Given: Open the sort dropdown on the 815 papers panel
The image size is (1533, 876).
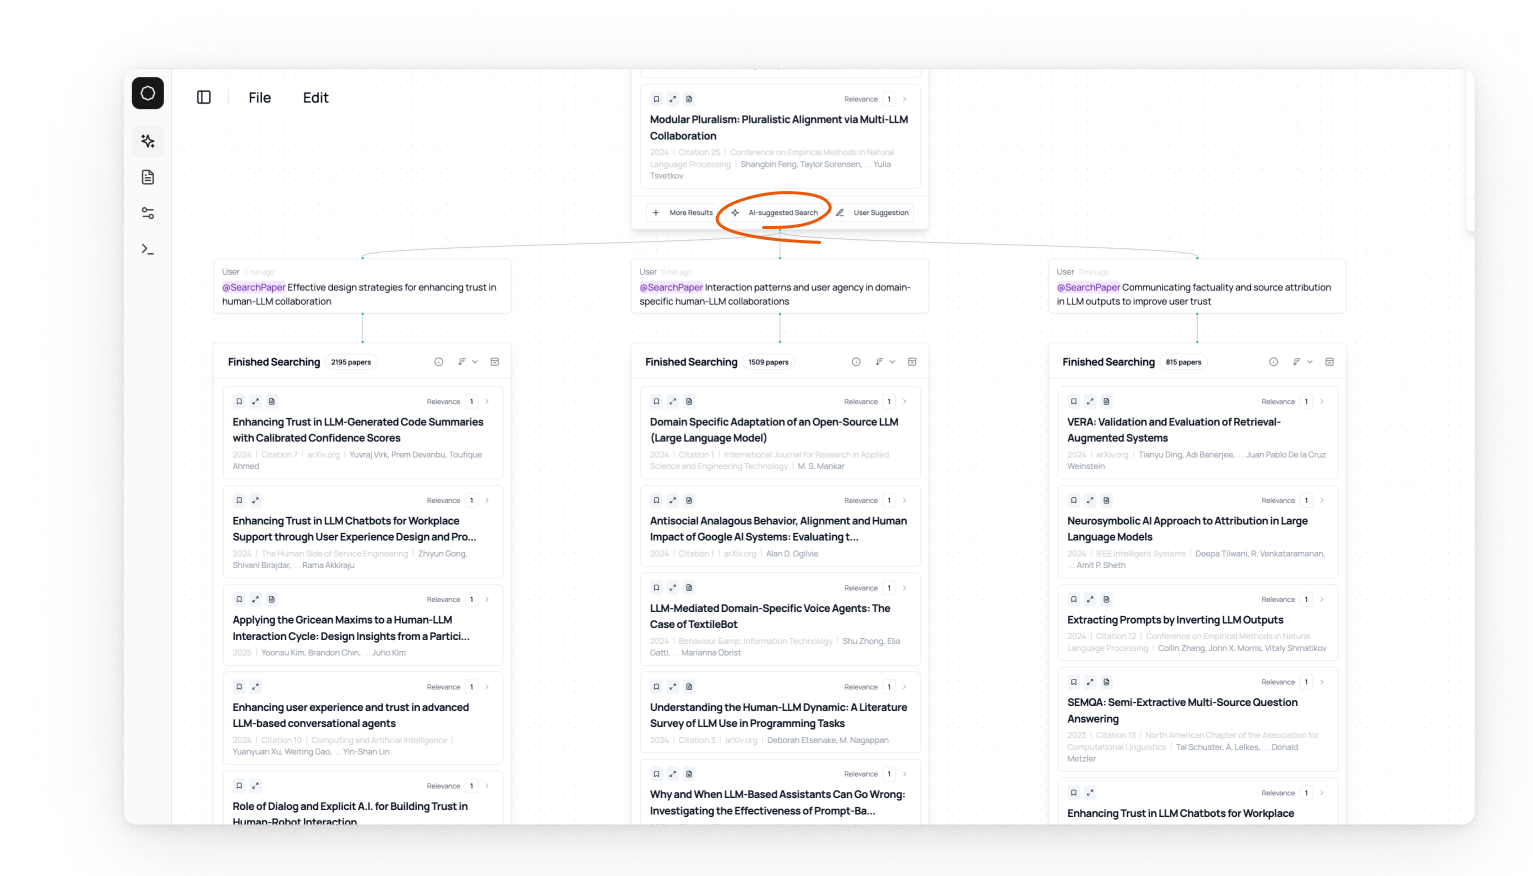Looking at the screenshot, I should 1296,361.
